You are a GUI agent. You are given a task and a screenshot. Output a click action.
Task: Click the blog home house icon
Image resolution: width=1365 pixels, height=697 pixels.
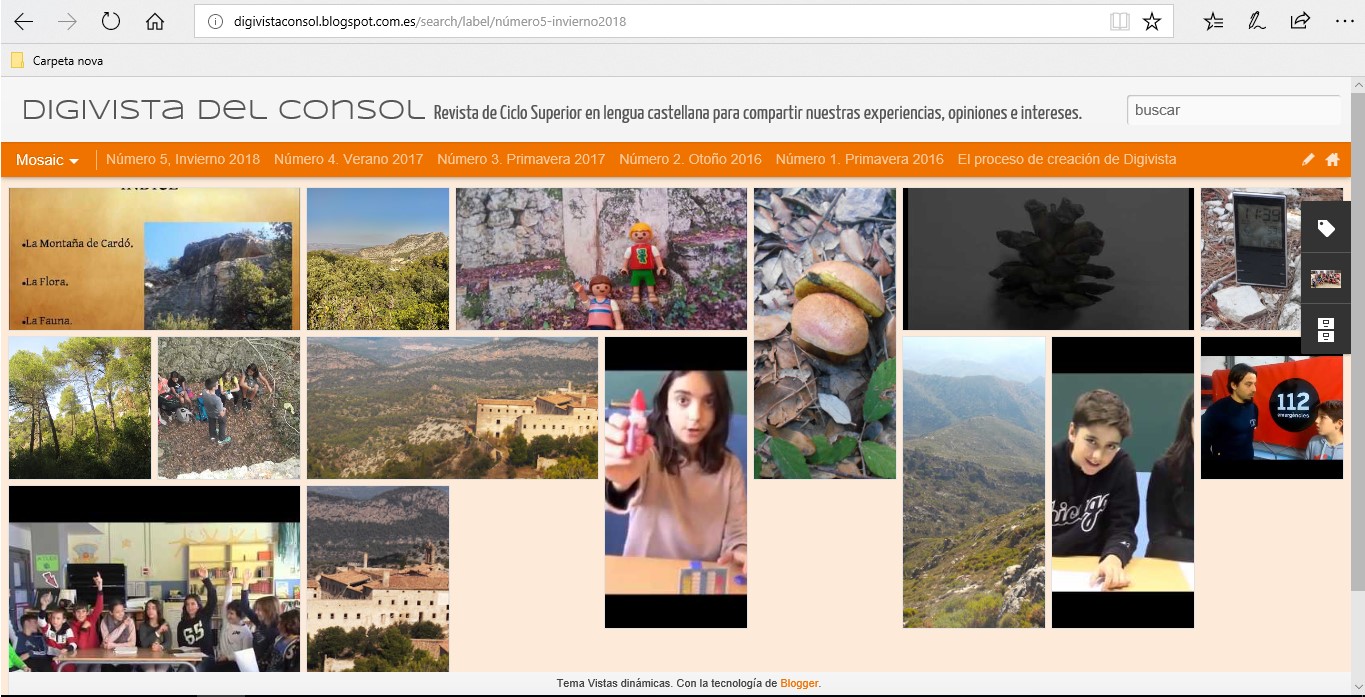1332,159
